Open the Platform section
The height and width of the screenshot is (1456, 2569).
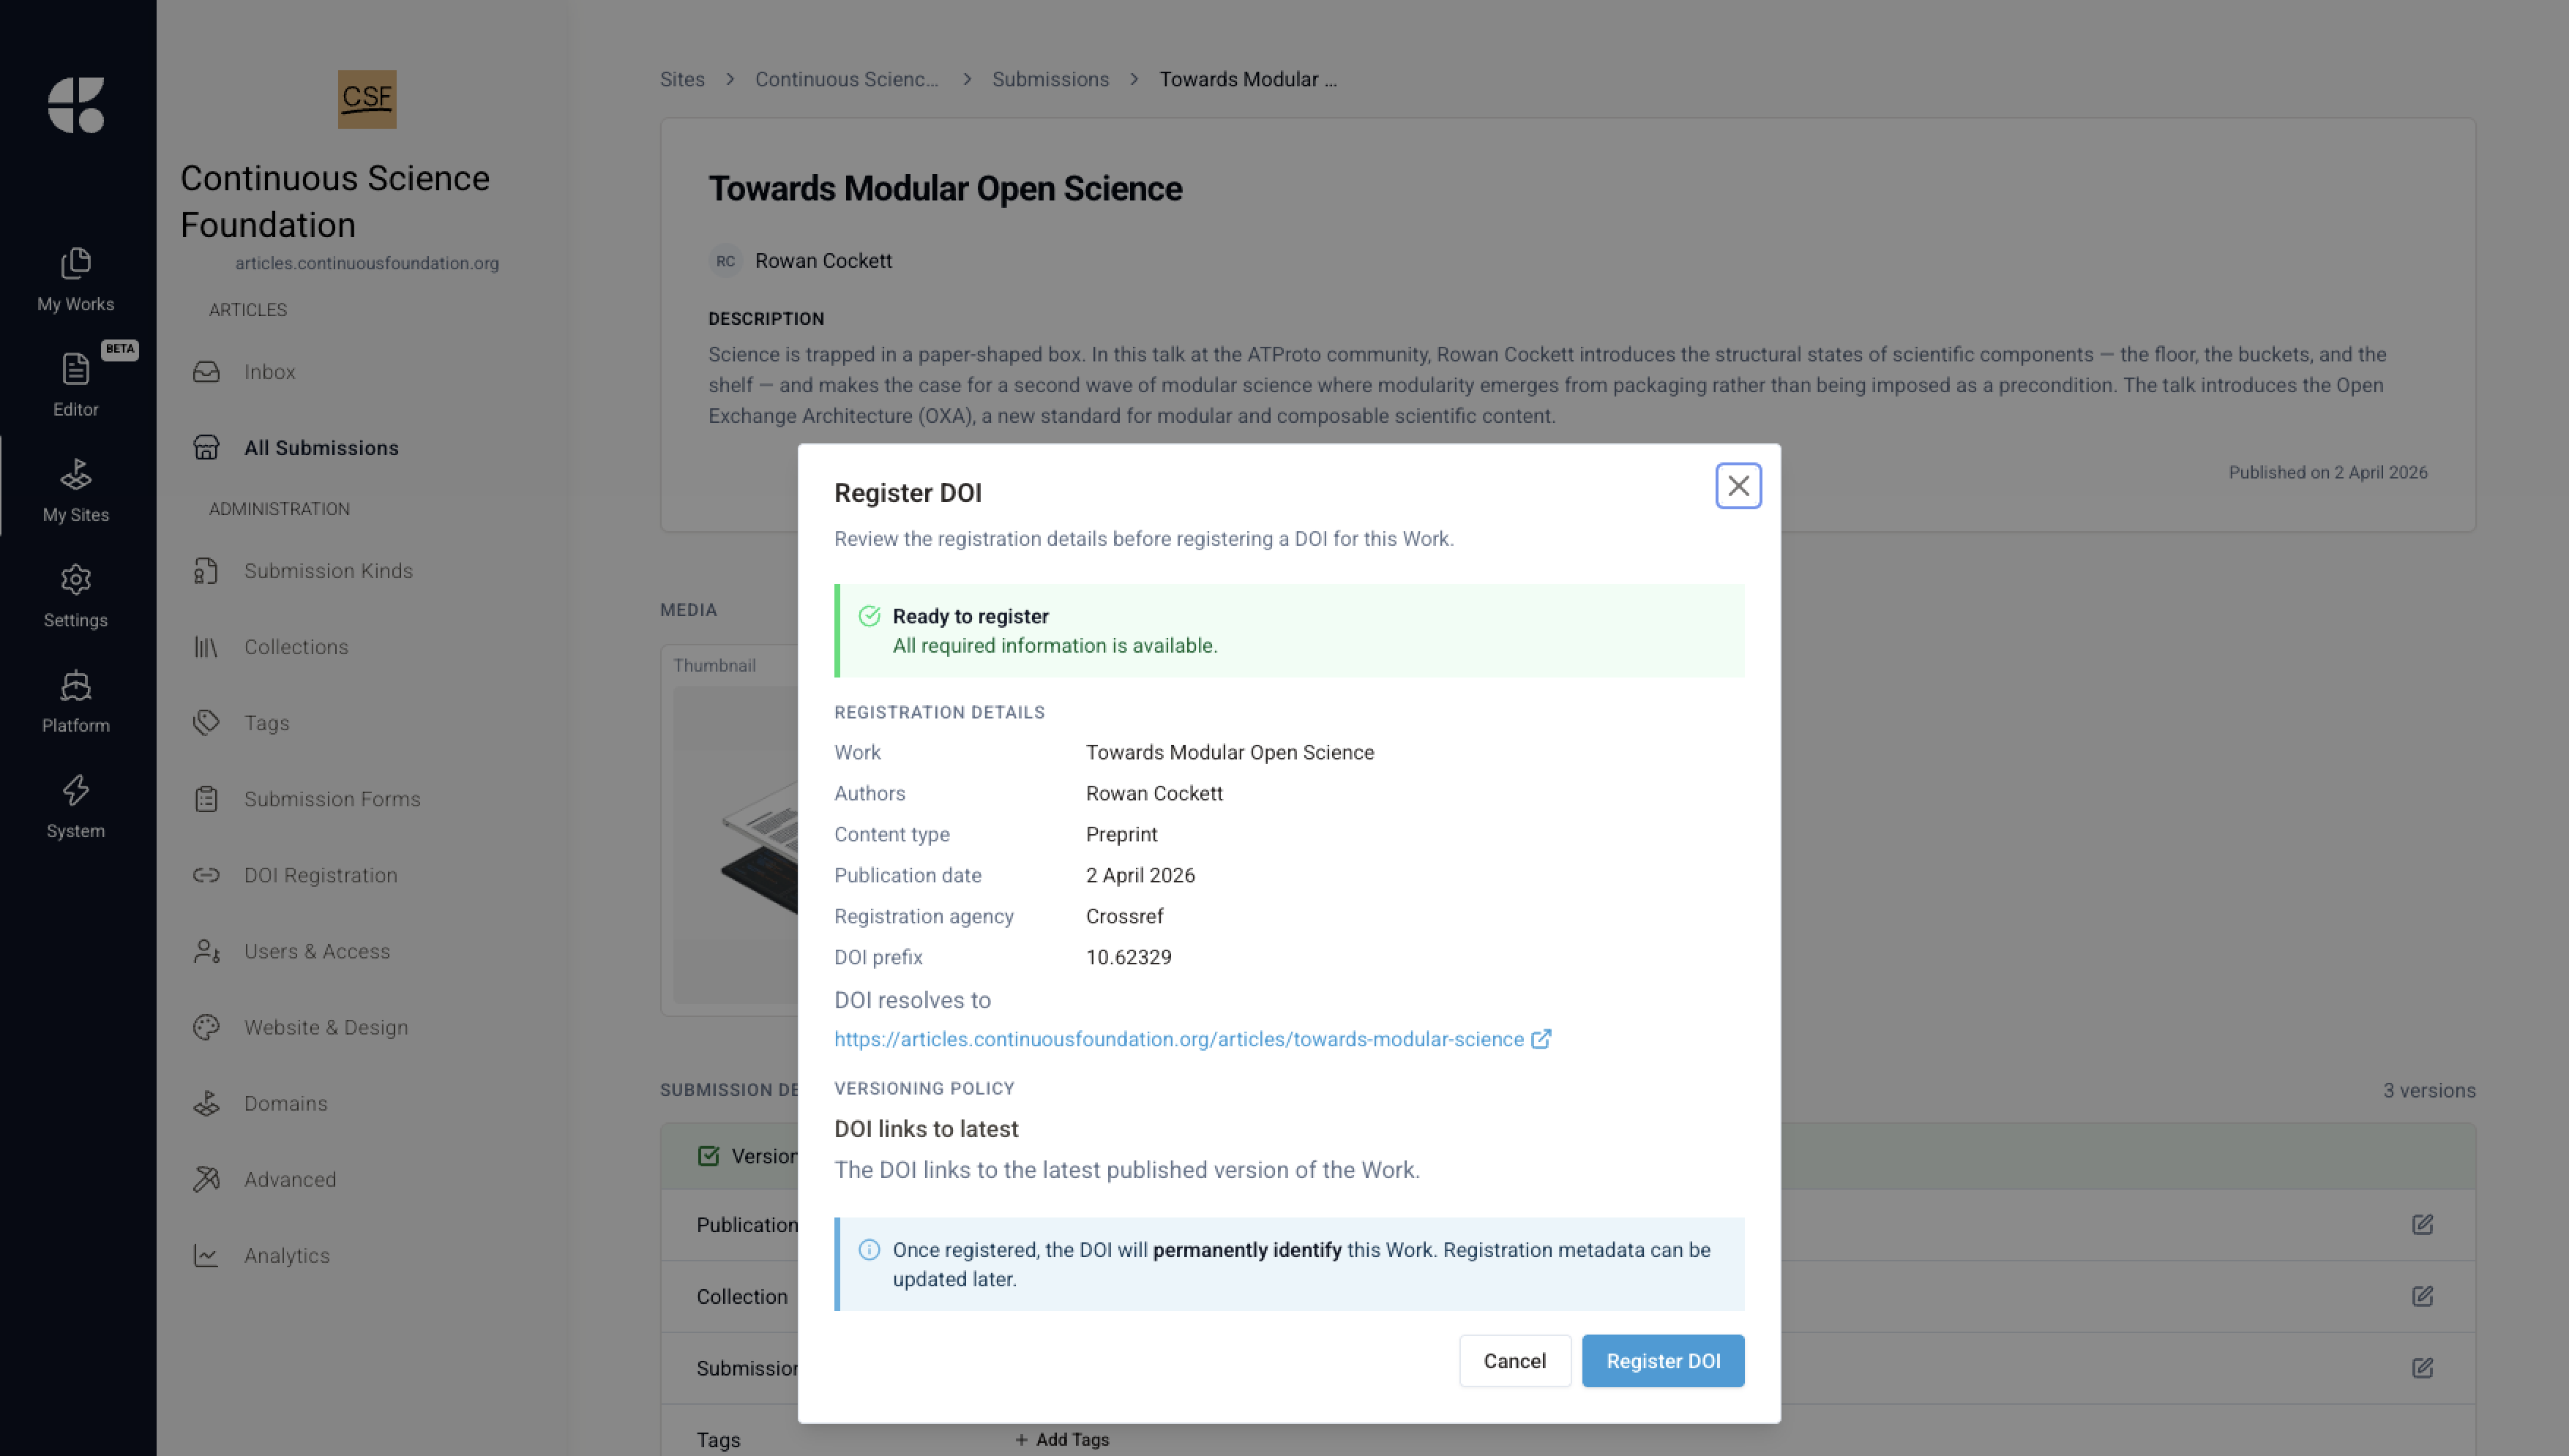click(76, 701)
